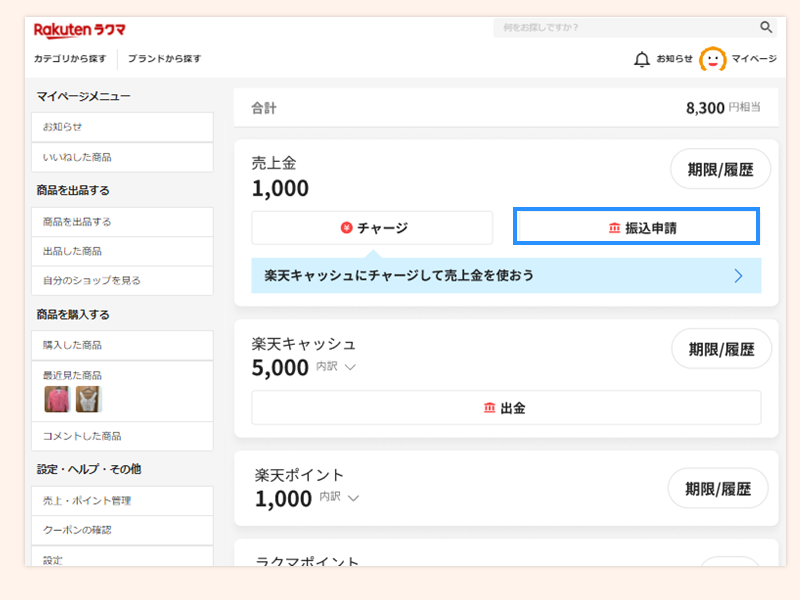Click the 売上金 1,000 amount
The image size is (800, 600).
click(280, 188)
